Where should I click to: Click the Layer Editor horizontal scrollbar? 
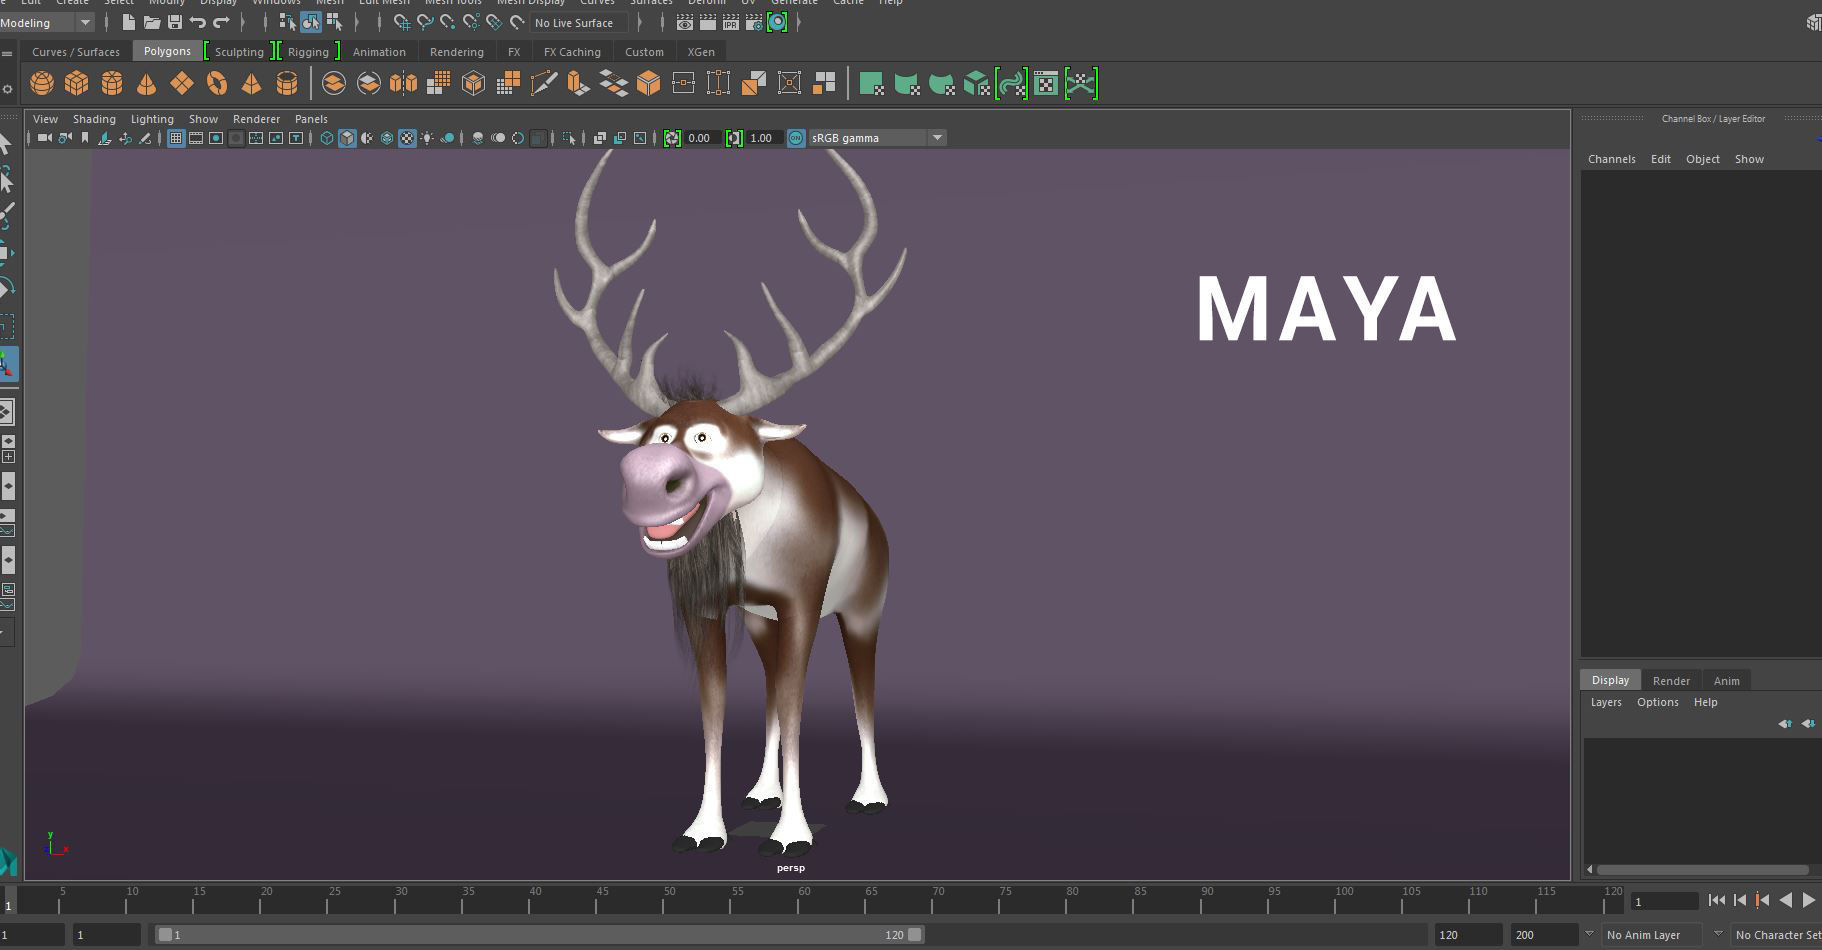click(x=1702, y=870)
